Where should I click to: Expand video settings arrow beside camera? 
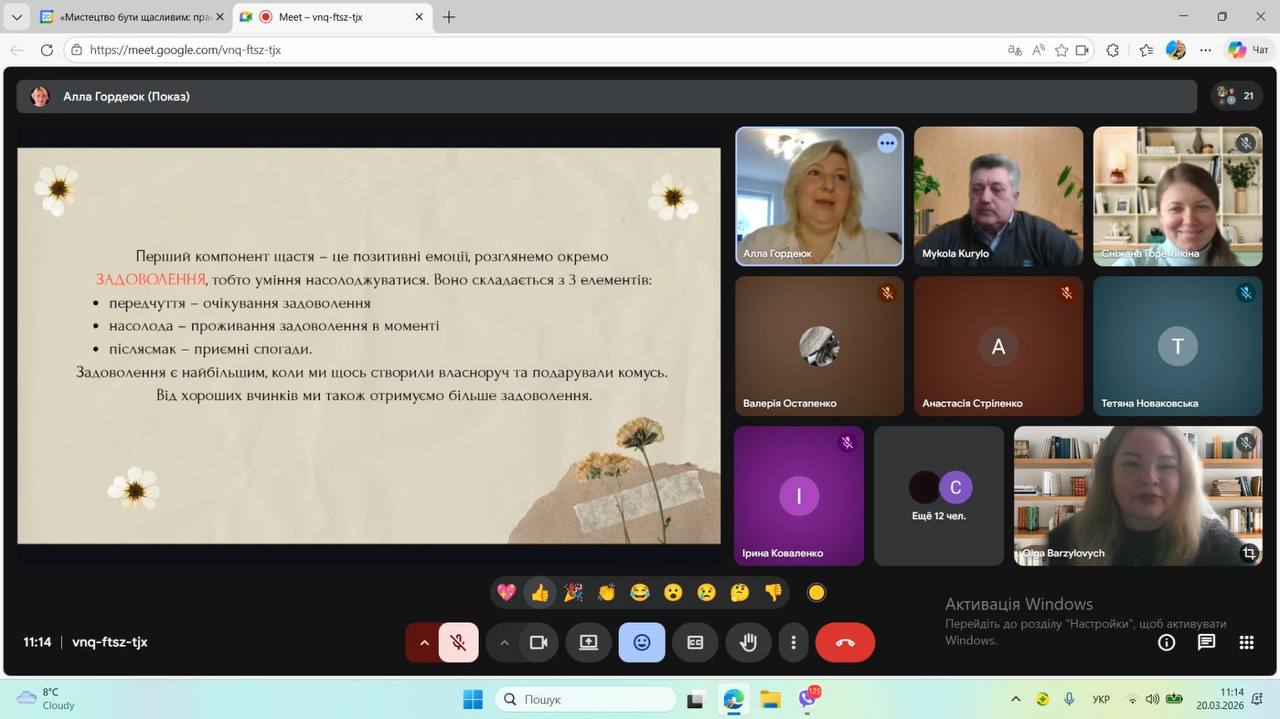click(x=504, y=643)
